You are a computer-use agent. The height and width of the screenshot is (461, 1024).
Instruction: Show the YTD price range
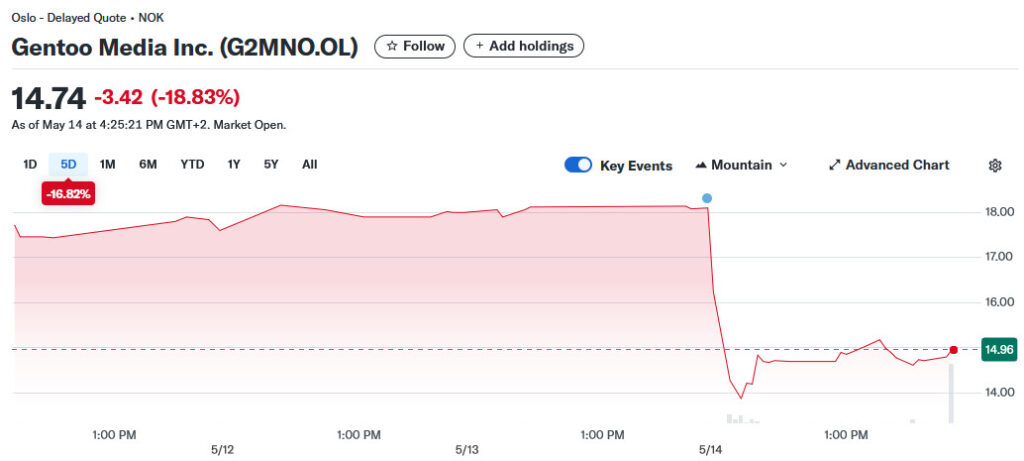pyautogui.click(x=192, y=164)
